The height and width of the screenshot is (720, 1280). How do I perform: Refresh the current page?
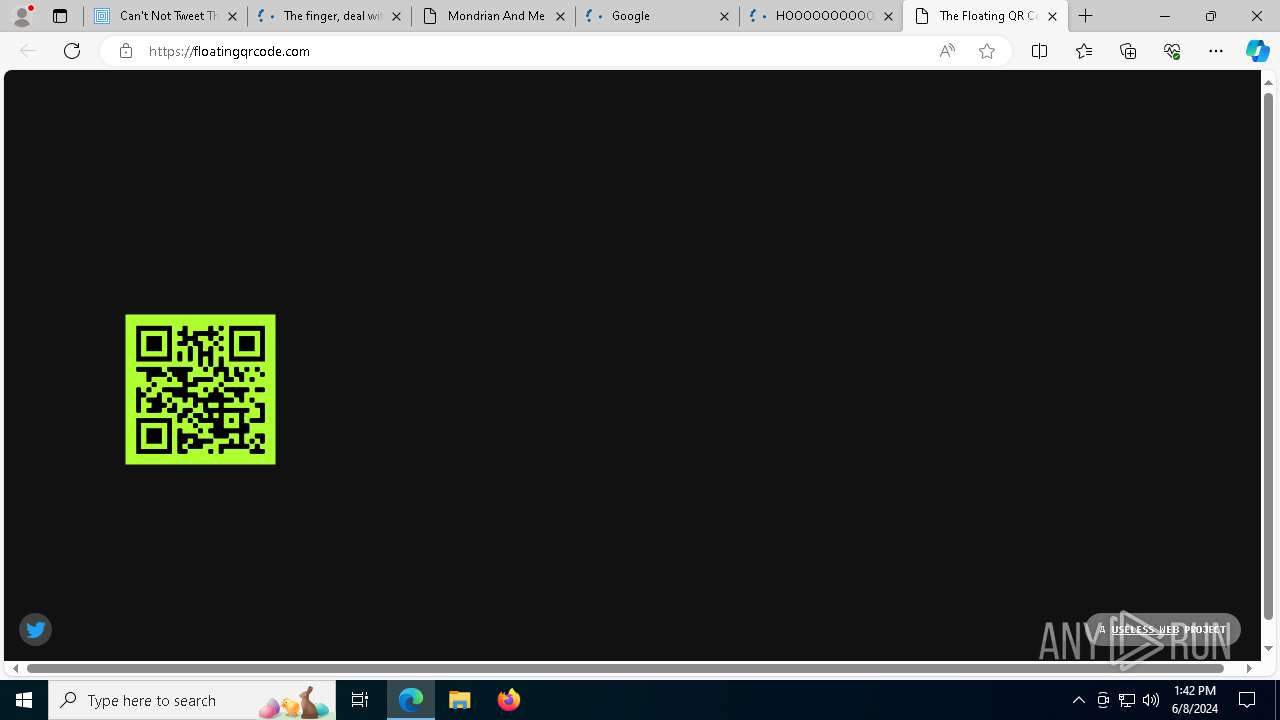[x=72, y=51]
